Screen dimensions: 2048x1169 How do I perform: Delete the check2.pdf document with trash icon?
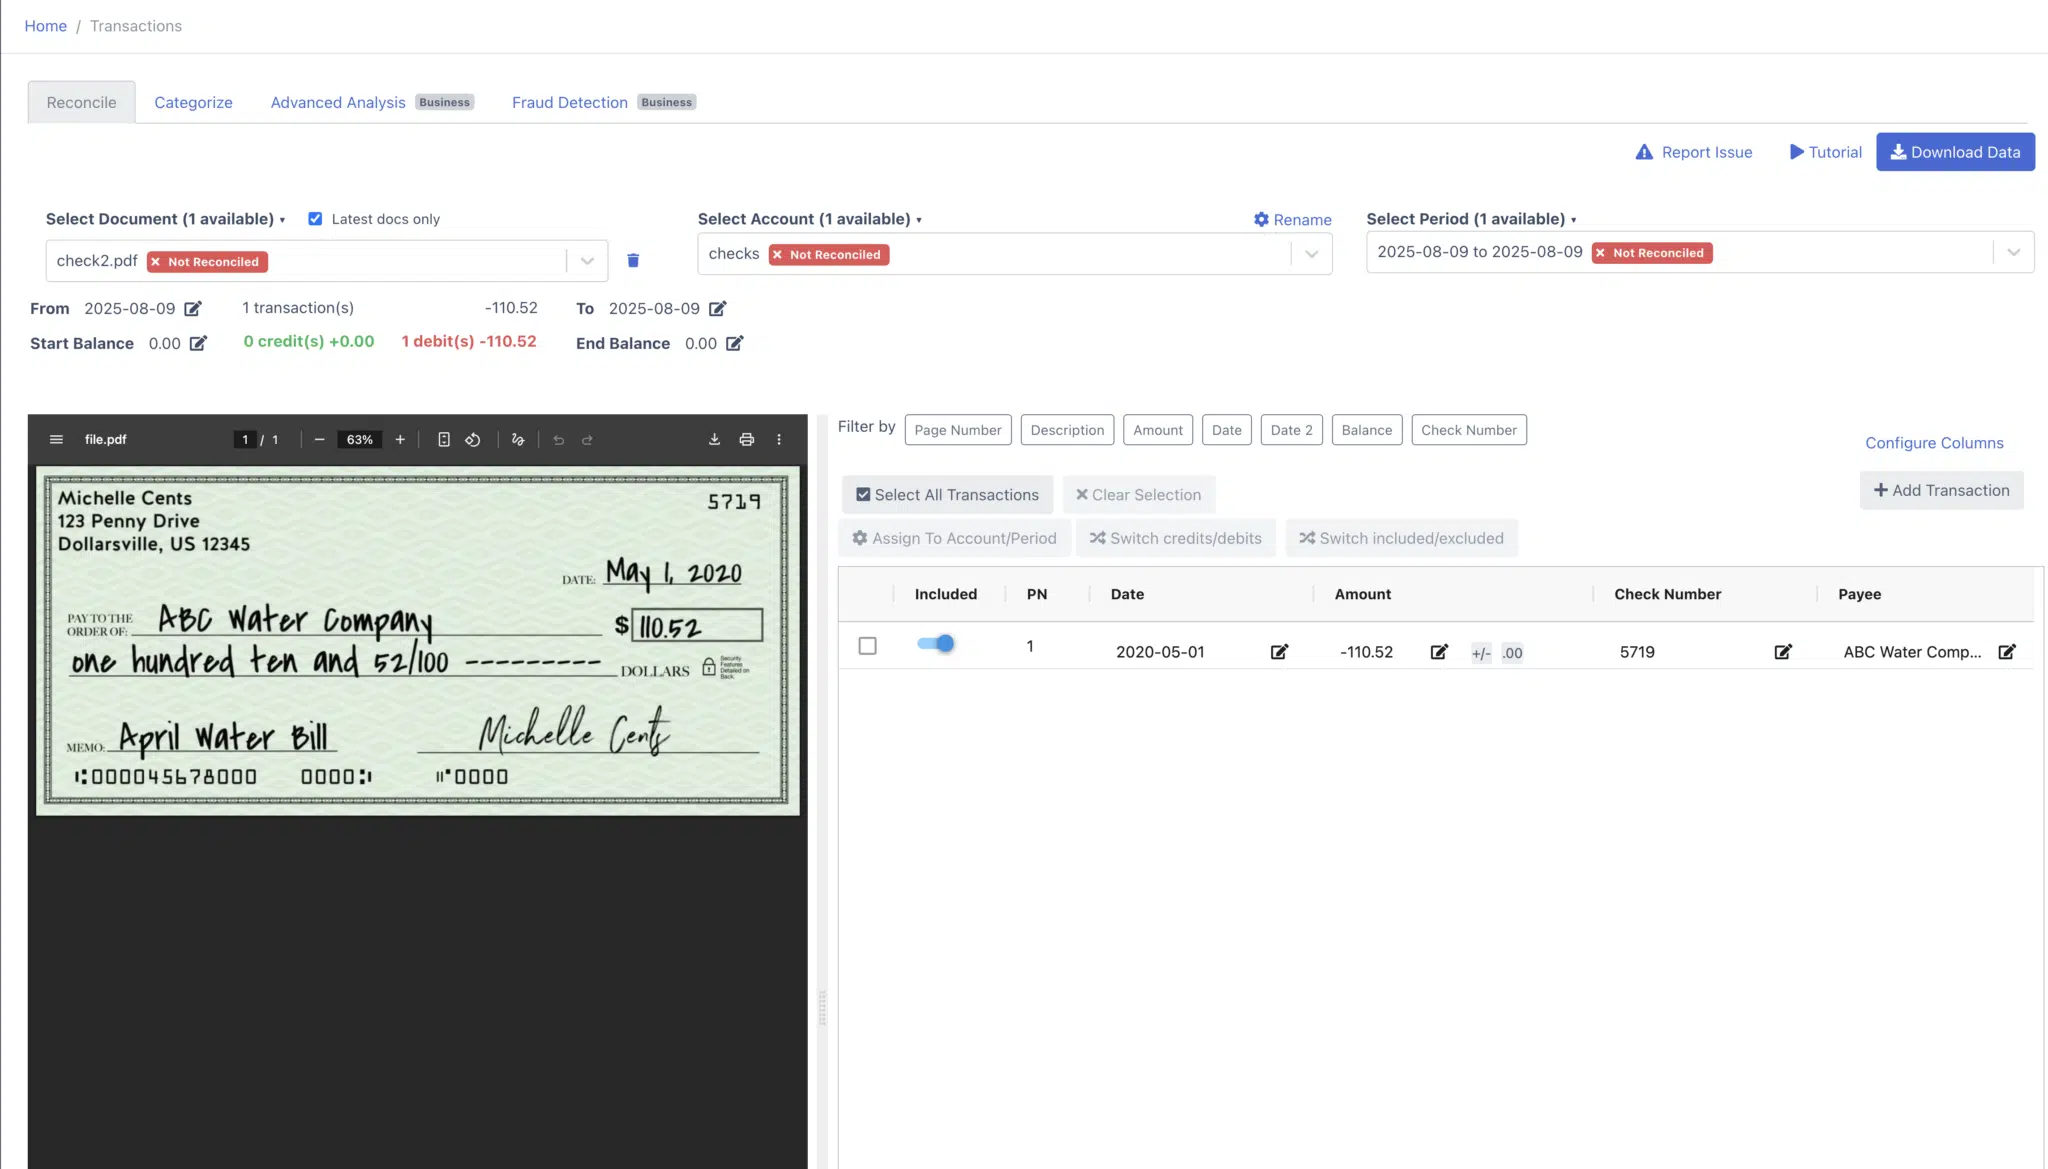coord(633,261)
